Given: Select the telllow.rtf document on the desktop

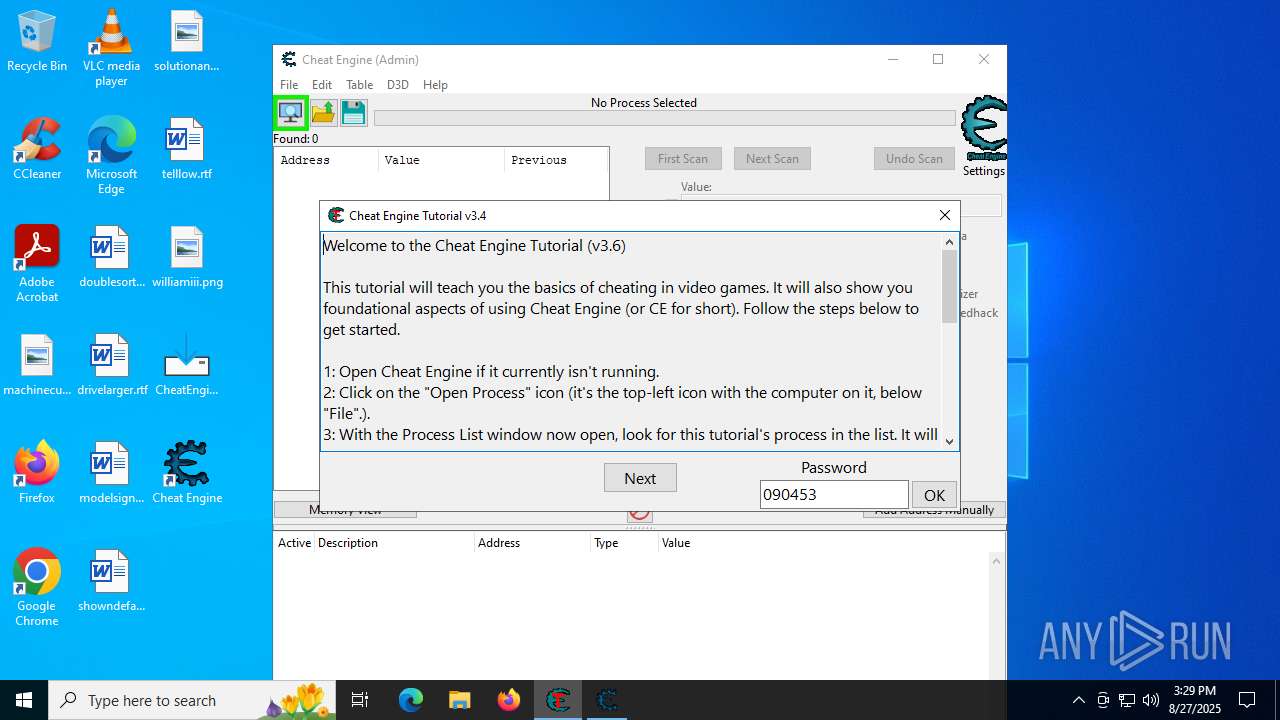Looking at the screenshot, I should [187, 149].
